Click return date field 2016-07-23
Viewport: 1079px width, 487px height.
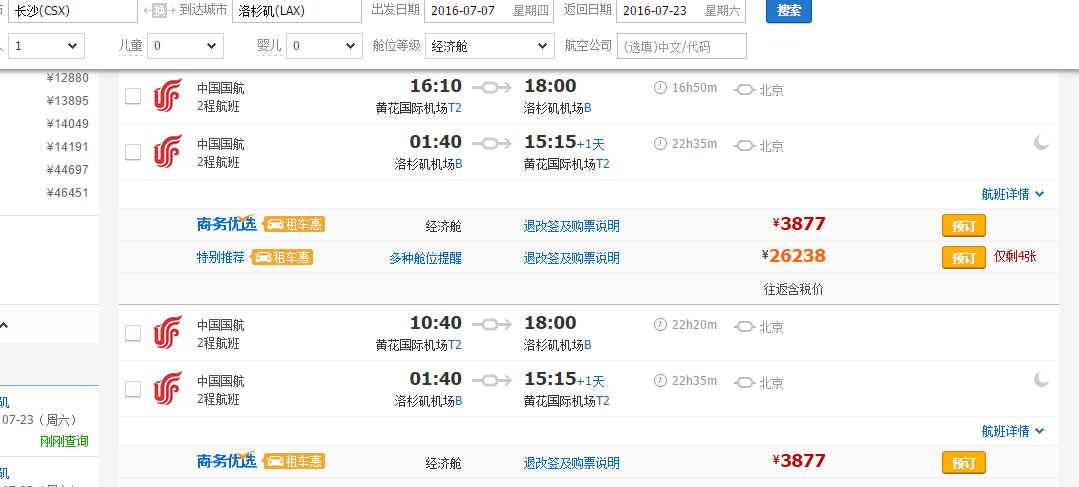click(681, 11)
